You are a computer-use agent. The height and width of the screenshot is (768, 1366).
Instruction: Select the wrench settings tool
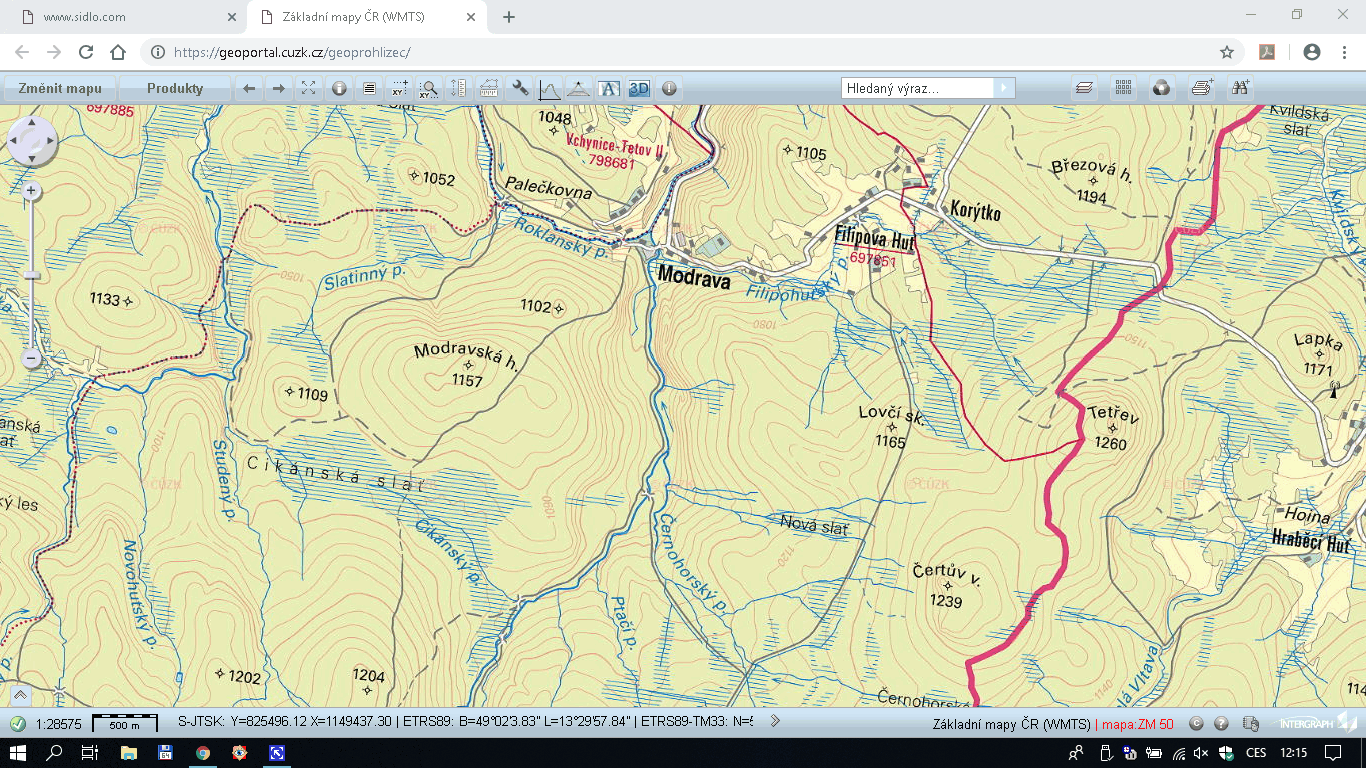[x=519, y=88]
